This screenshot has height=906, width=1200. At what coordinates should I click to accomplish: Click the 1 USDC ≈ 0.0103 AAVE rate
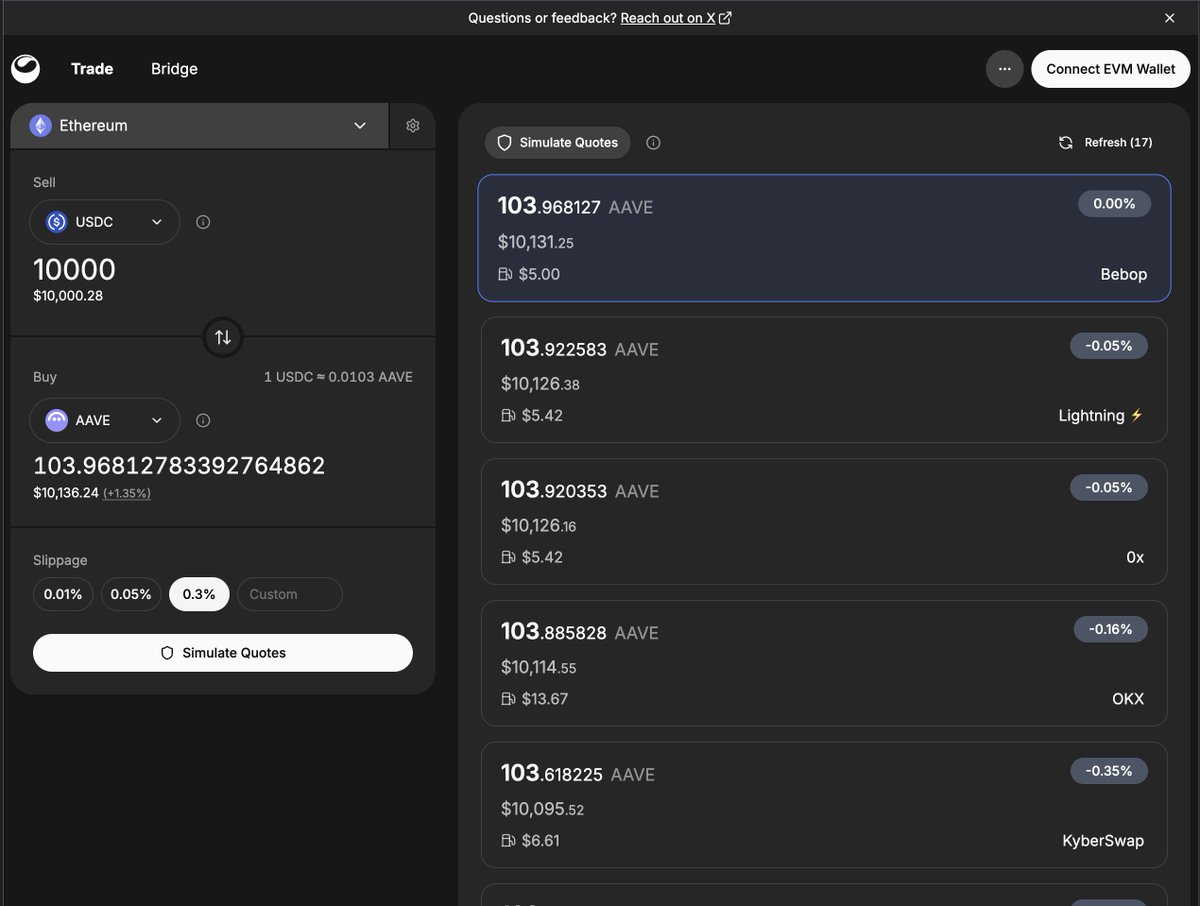tap(338, 377)
